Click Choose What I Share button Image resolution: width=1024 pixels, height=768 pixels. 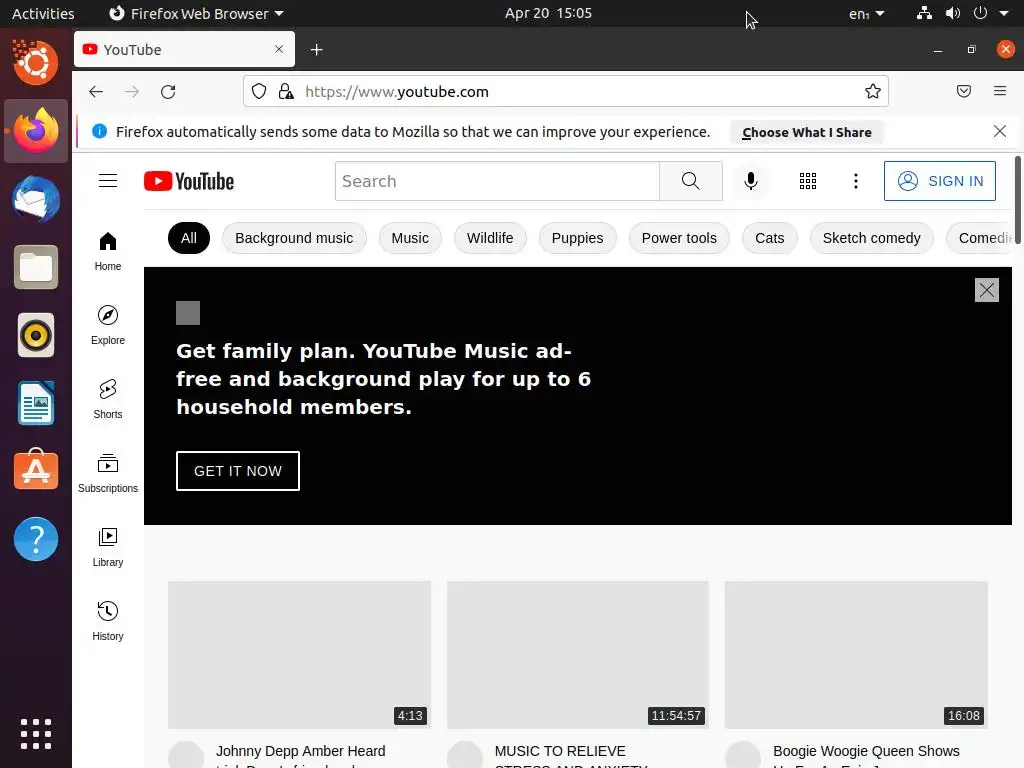click(x=807, y=133)
